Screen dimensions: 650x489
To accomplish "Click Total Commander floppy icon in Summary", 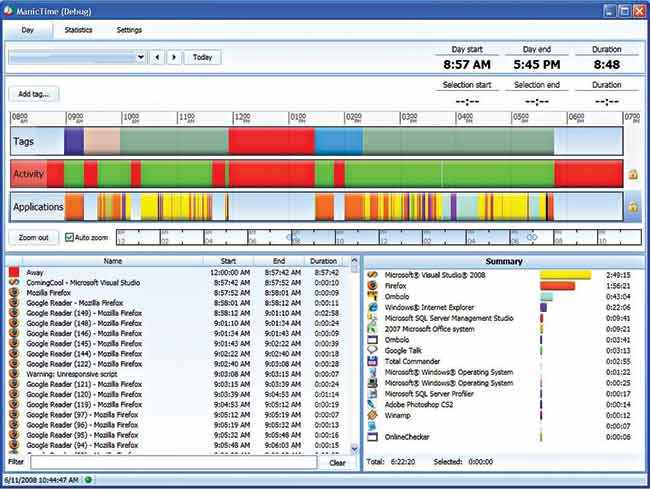I will point(372,361).
